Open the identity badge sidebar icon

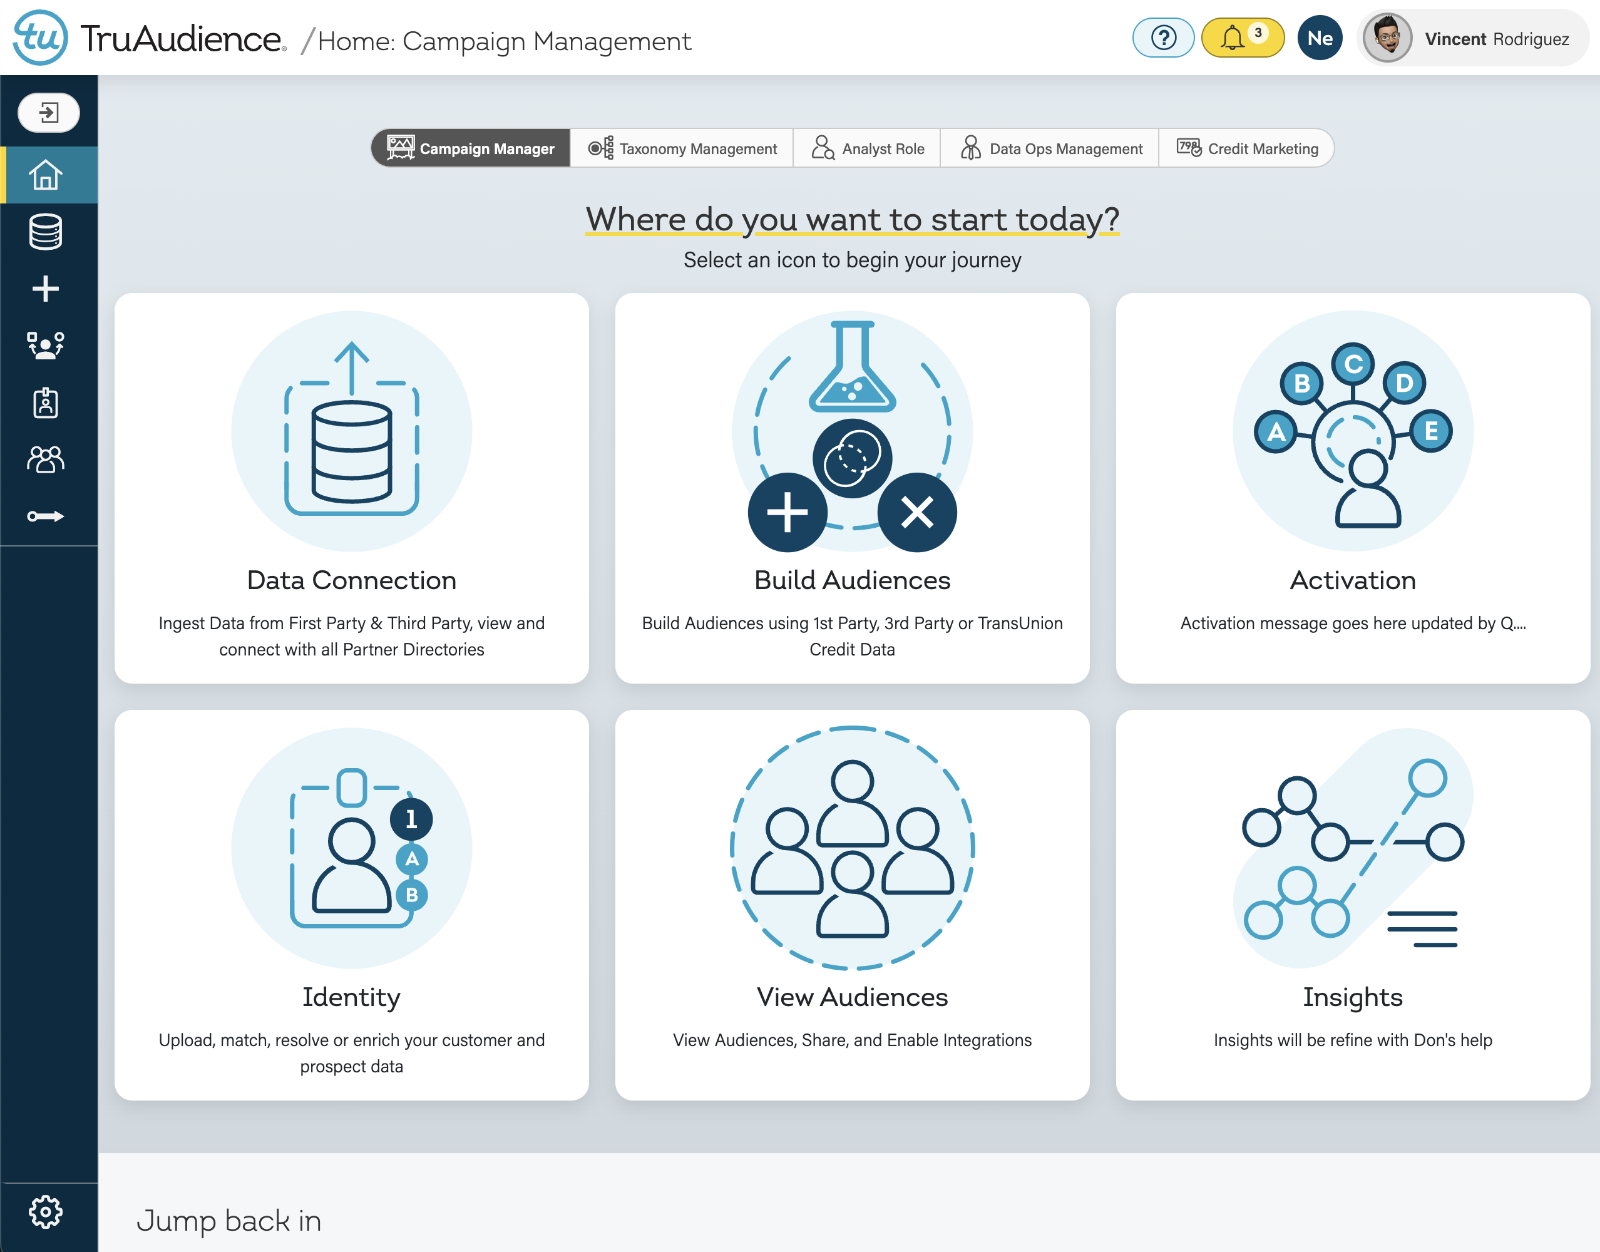pos(46,403)
